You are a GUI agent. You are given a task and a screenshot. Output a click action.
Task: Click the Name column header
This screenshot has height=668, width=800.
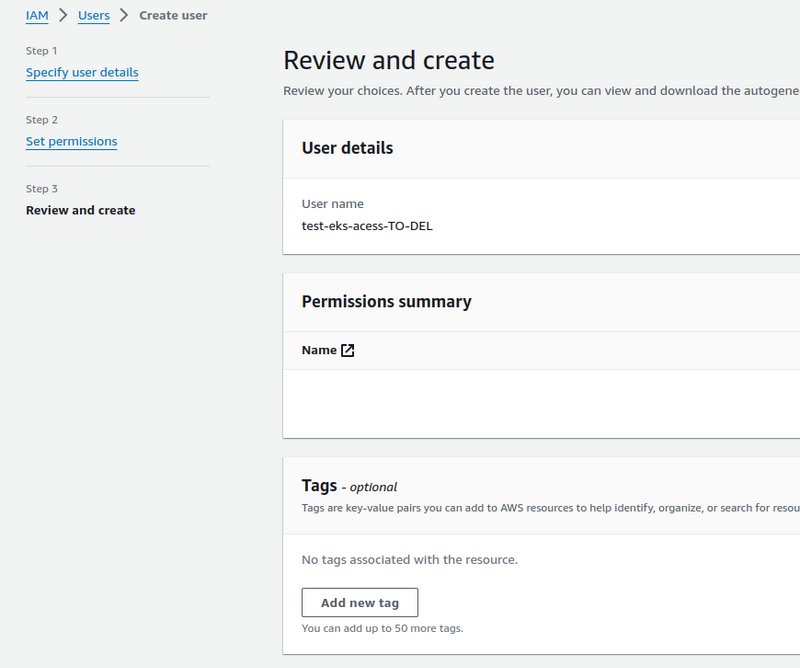pos(319,350)
